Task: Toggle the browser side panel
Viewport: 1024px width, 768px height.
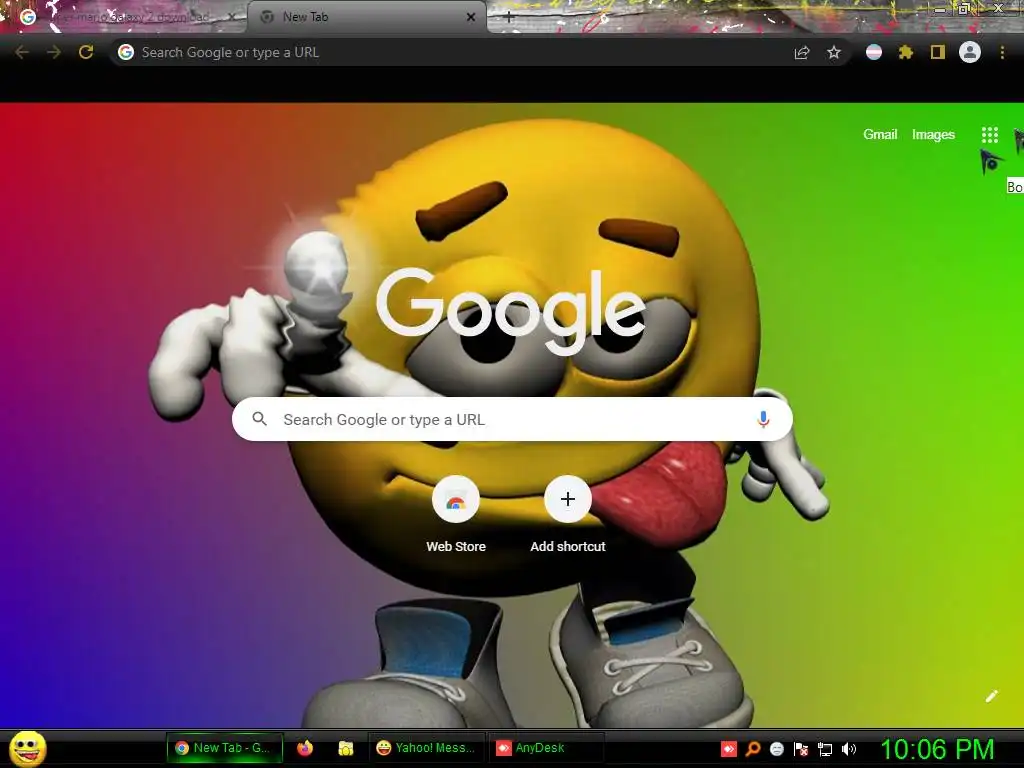Action: coord(938,52)
